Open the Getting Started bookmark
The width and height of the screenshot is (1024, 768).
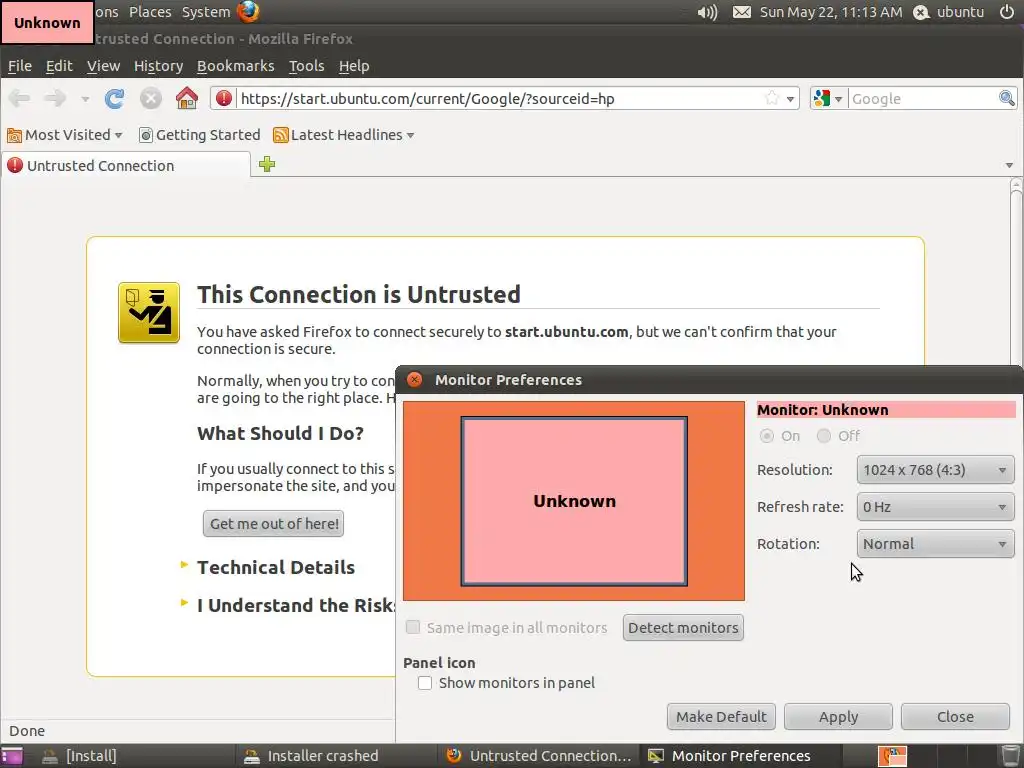pos(199,135)
